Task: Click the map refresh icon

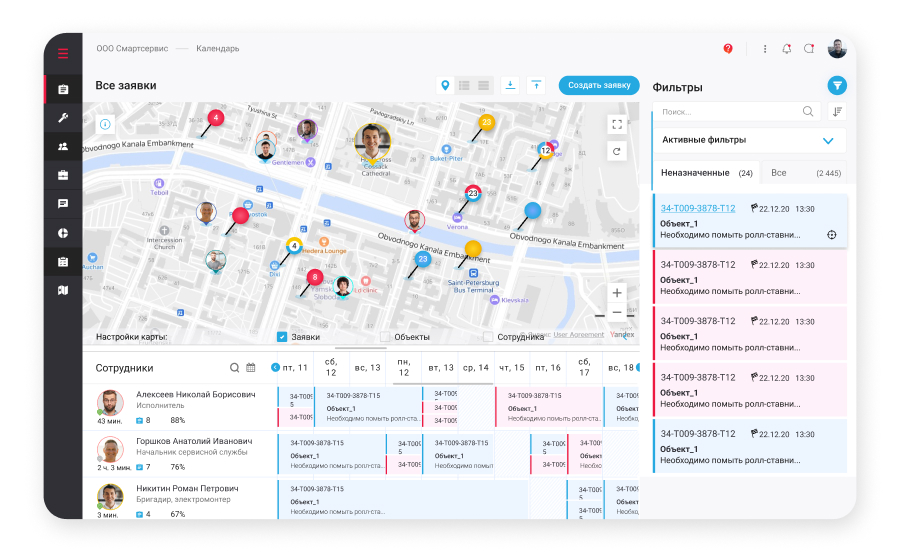Action: click(x=617, y=151)
